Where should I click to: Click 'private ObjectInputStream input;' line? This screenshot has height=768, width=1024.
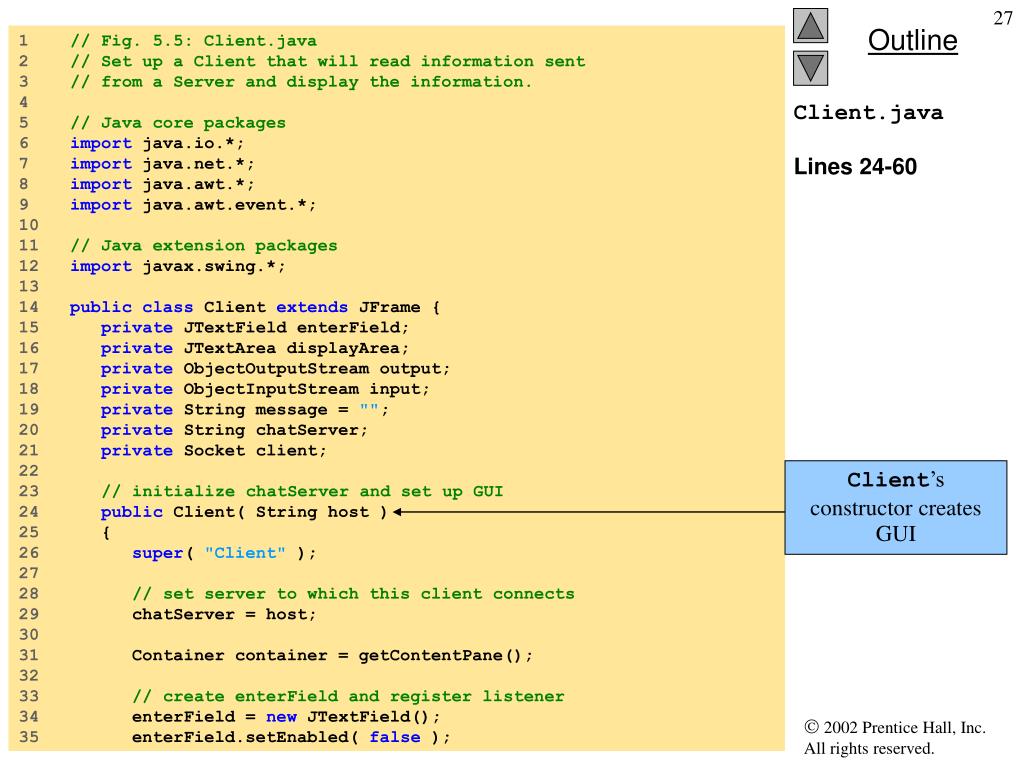[265, 389]
